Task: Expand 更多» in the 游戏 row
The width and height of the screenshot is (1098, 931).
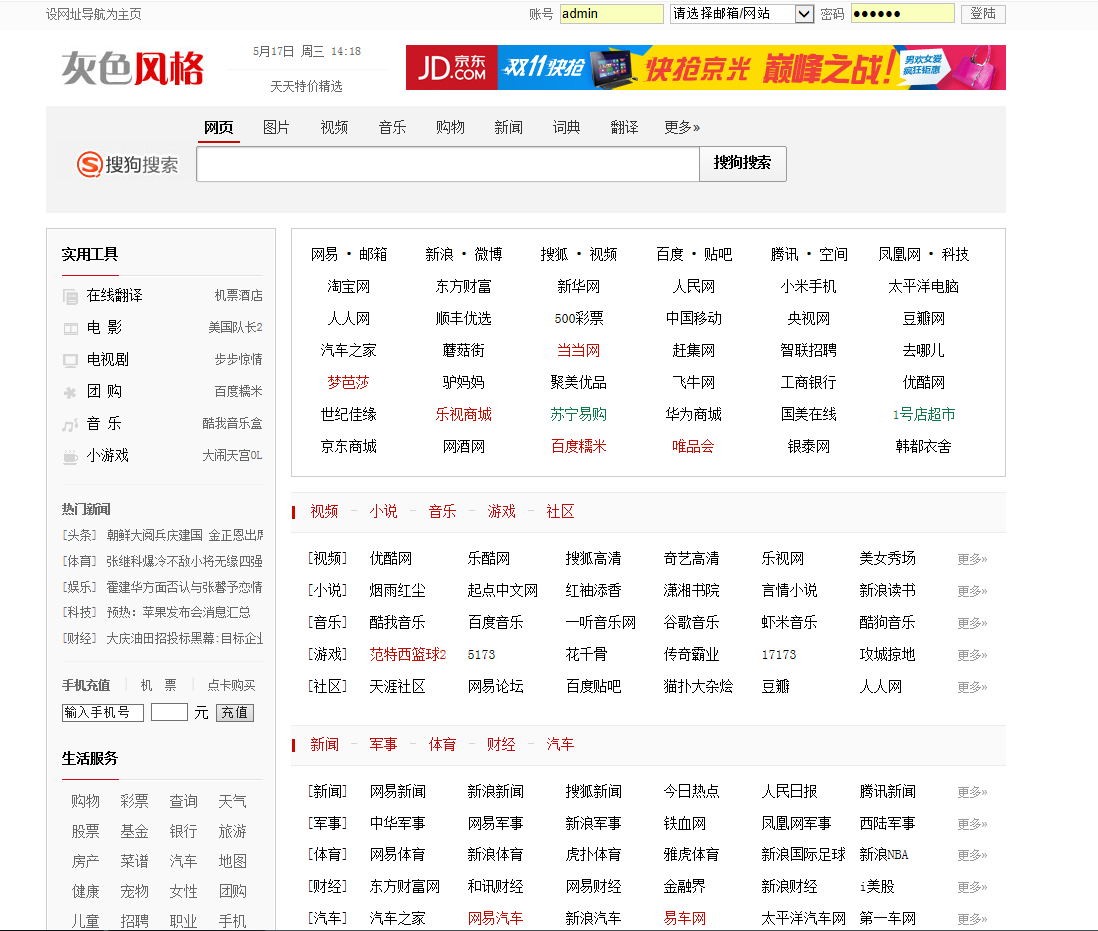Action: 972,654
